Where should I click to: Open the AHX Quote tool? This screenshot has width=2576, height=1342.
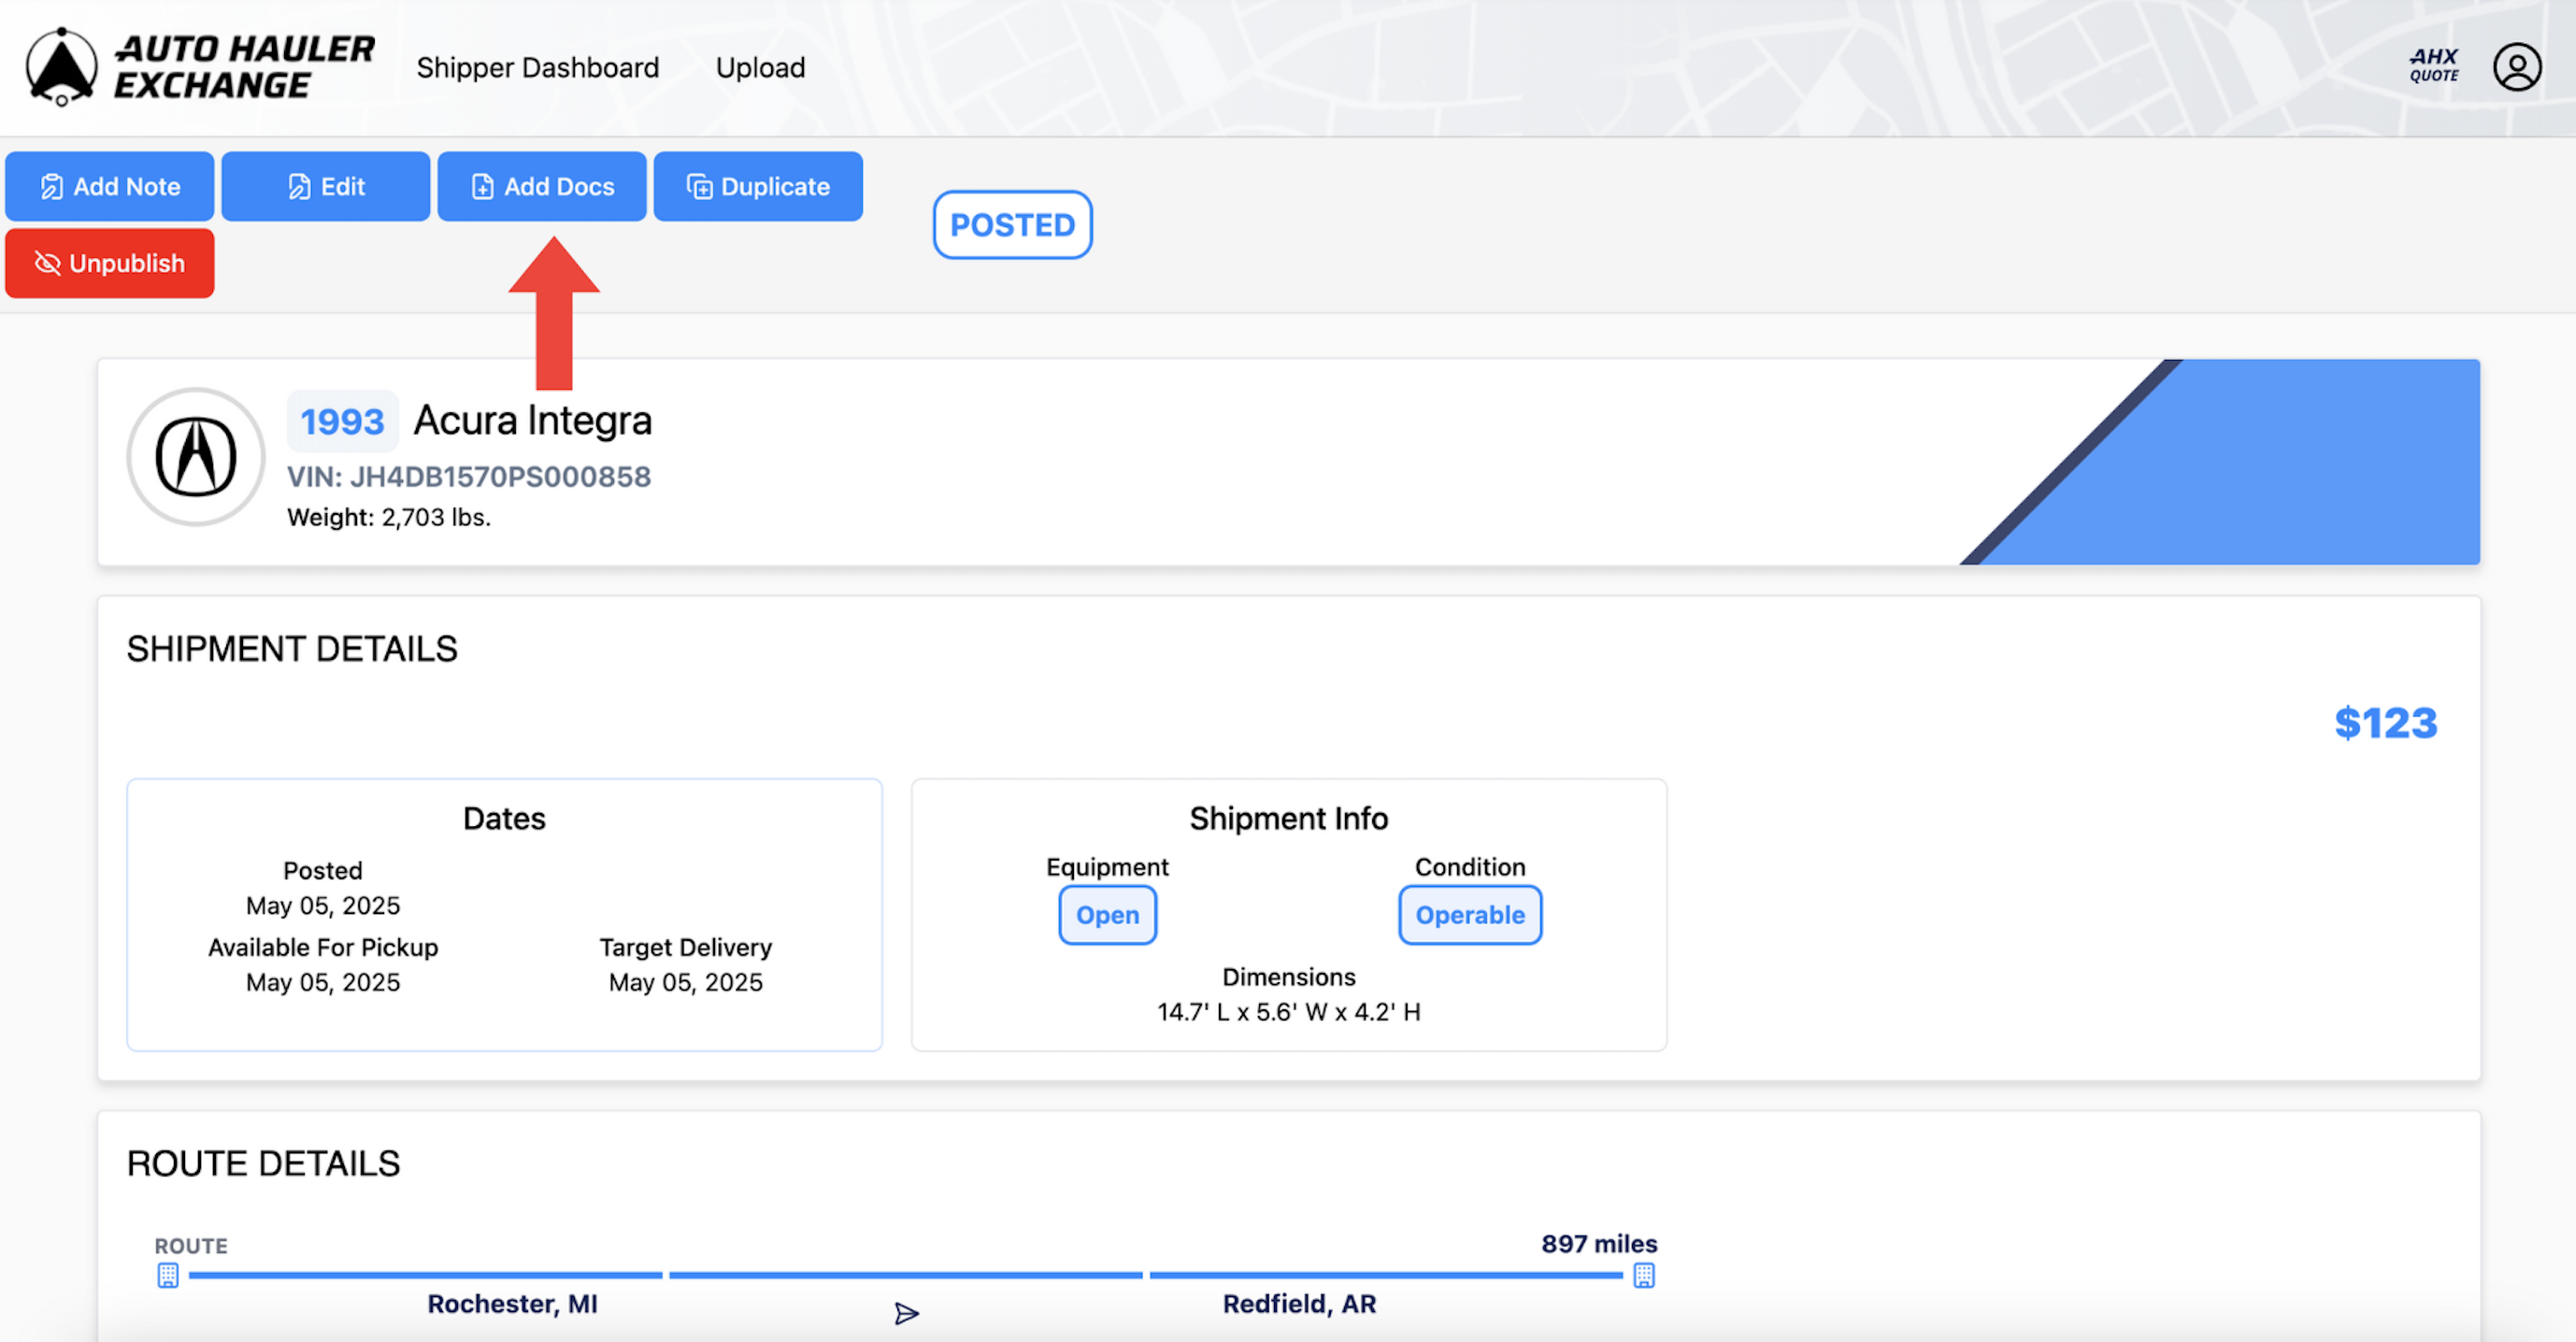(x=2433, y=66)
